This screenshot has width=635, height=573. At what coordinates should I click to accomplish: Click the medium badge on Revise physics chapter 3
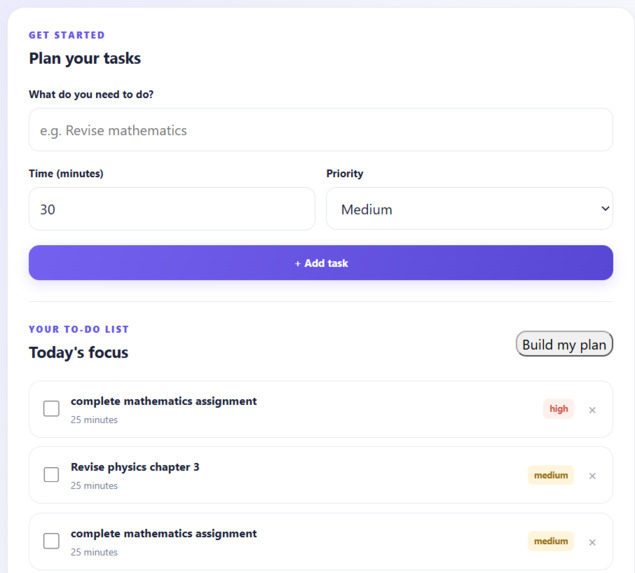(551, 475)
